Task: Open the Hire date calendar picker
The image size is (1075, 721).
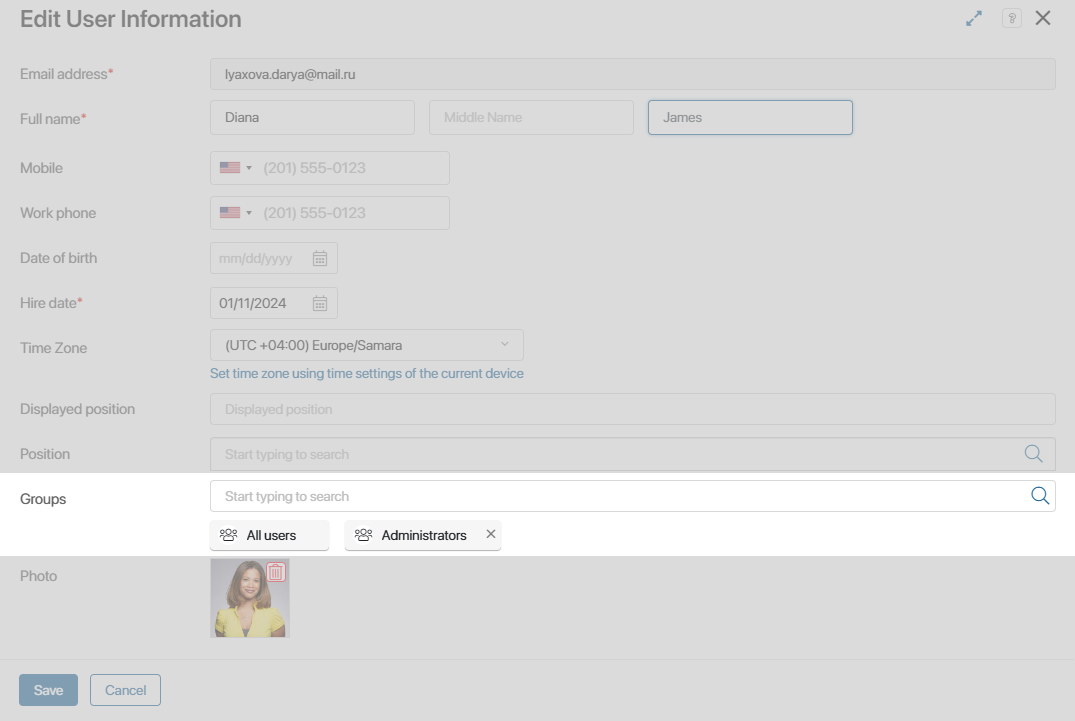Action: tap(319, 304)
